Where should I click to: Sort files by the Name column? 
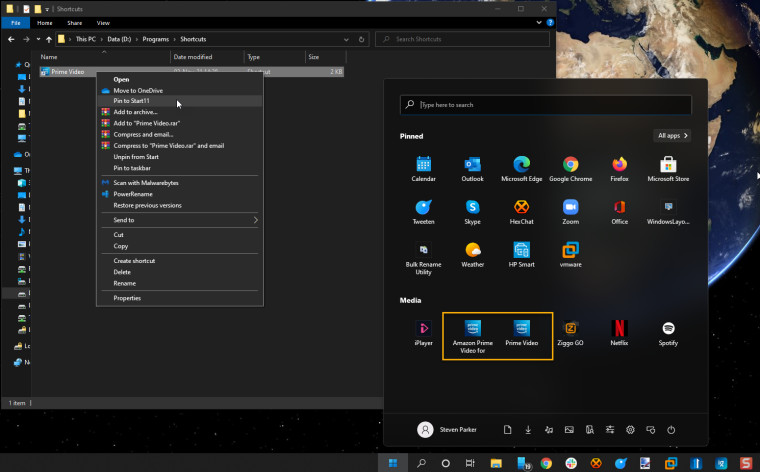tap(104, 57)
